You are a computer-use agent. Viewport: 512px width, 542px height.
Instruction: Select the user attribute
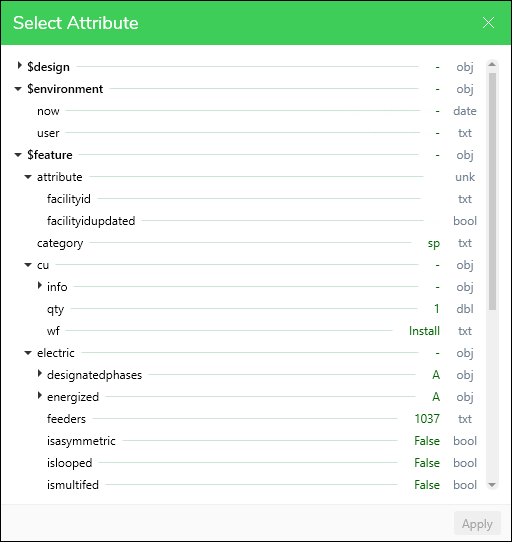(257, 133)
